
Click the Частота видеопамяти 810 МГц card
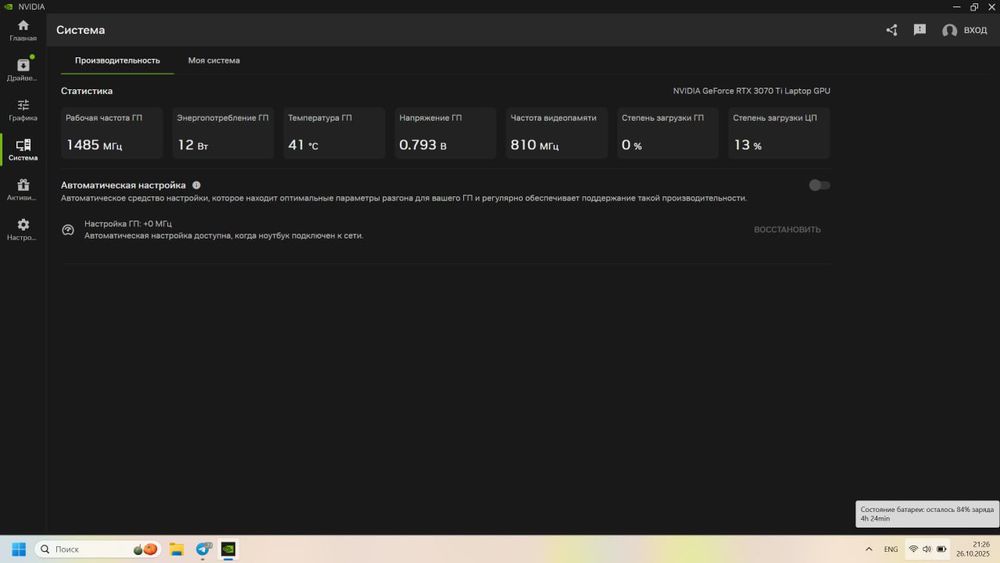pyautogui.click(x=556, y=133)
